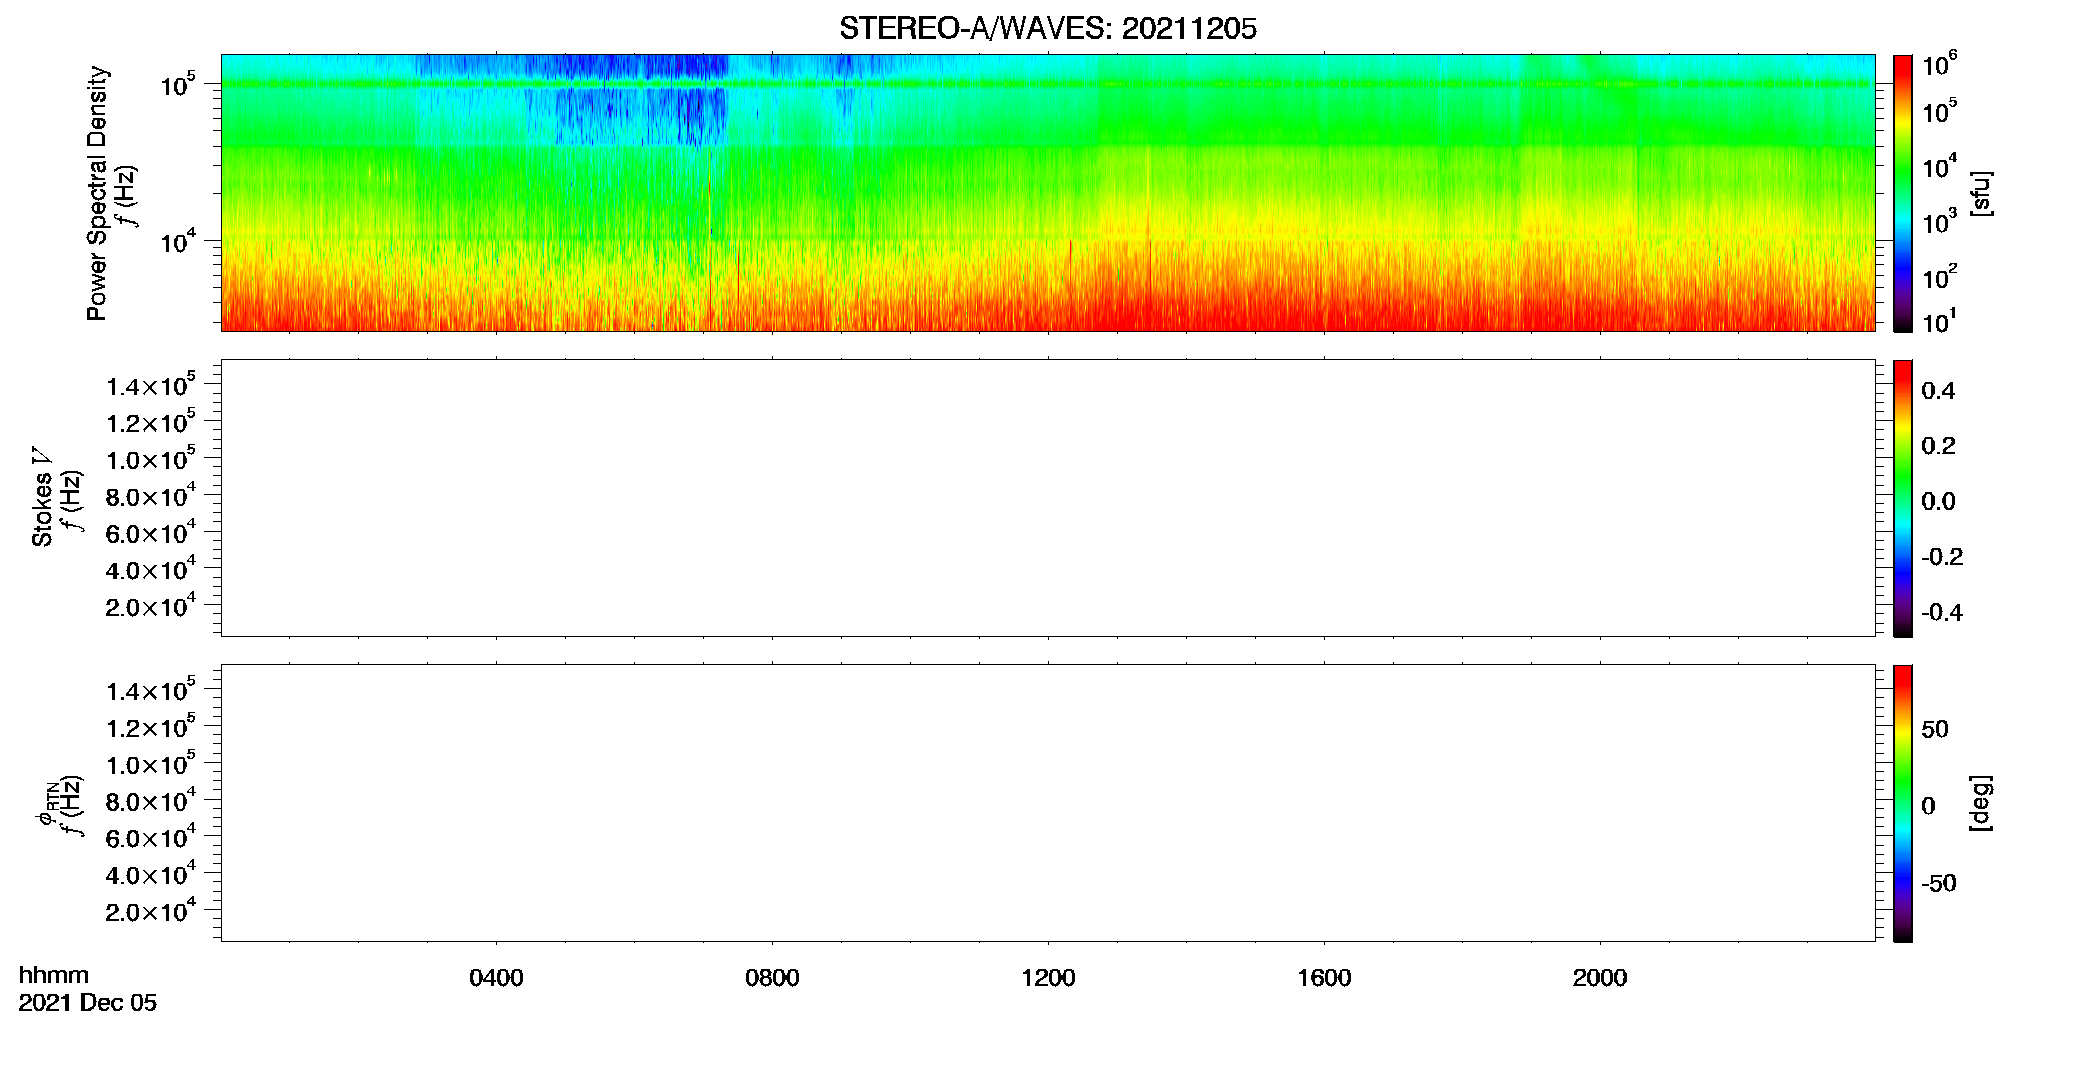Image resolution: width=2096 pixels, height=1080 pixels.
Task: Click the -50 tick on degree color bar
Action: pyautogui.click(x=1939, y=883)
